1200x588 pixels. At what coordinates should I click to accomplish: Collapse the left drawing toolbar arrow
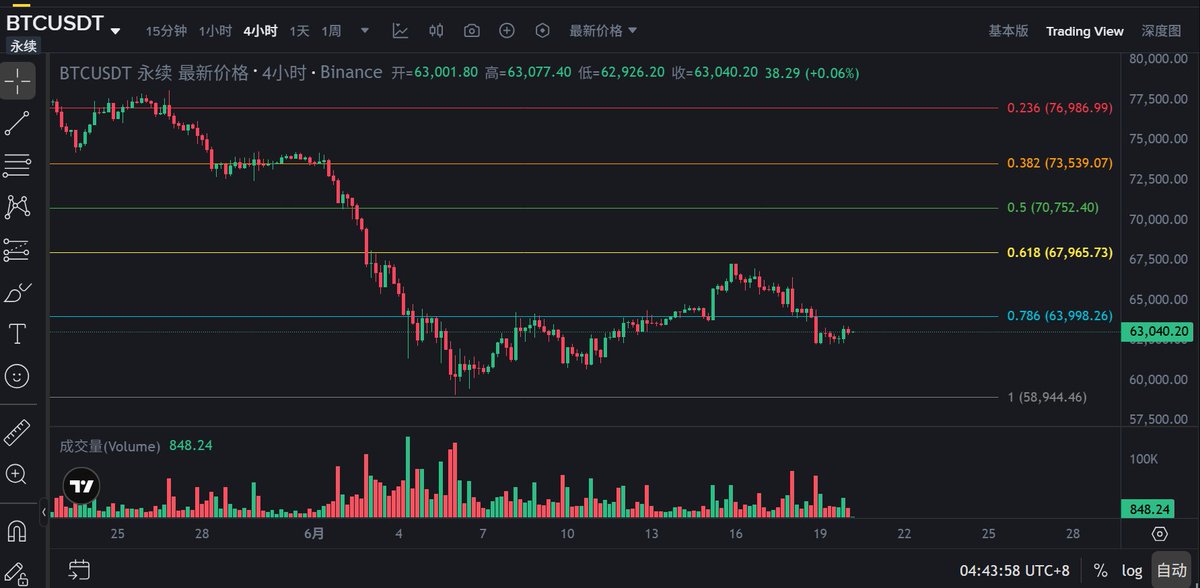point(43,513)
